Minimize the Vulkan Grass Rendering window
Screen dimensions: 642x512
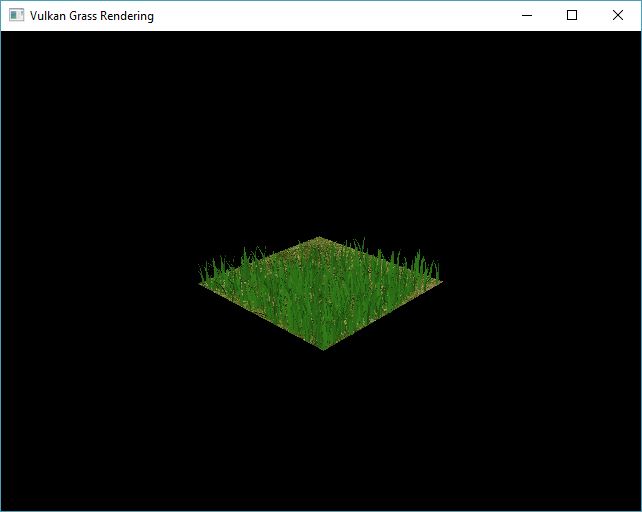pos(527,16)
